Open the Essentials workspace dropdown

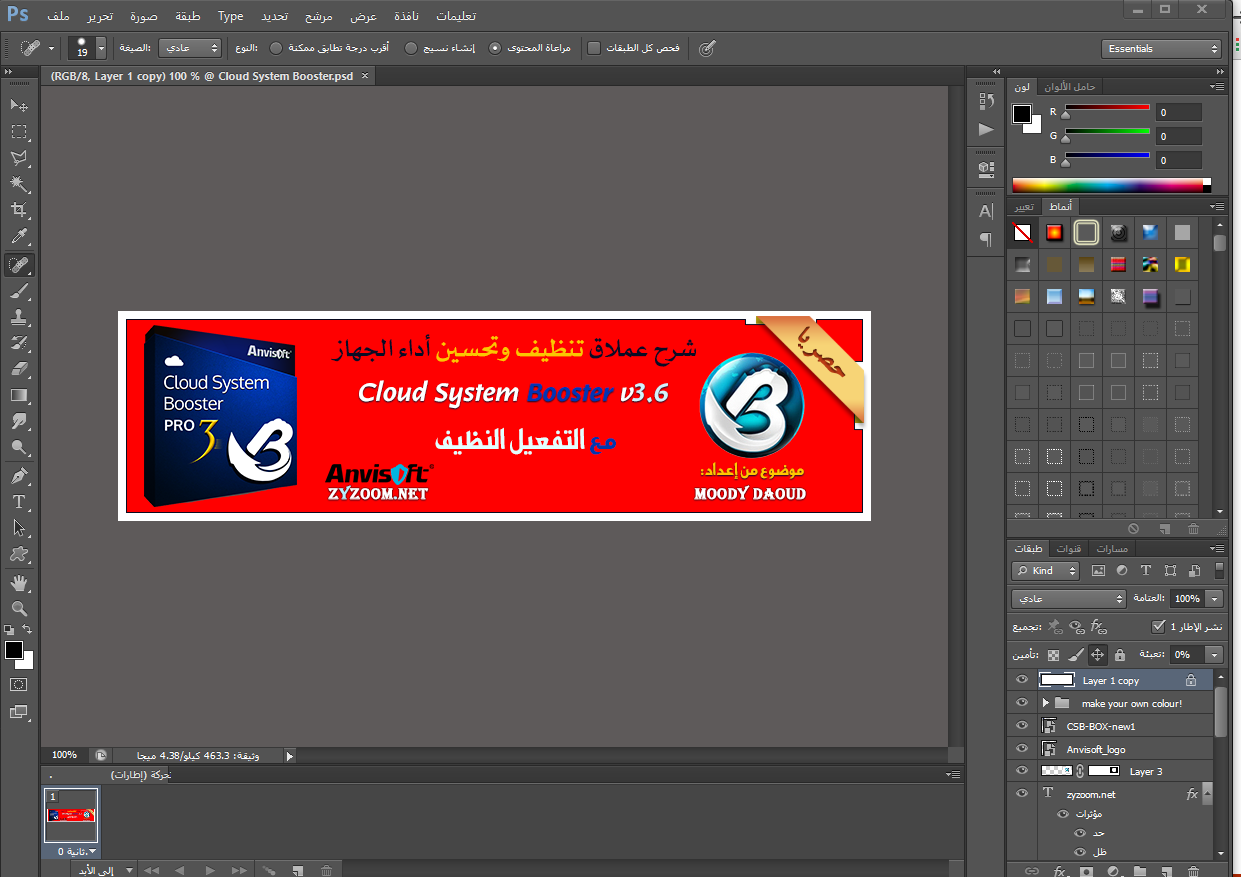click(x=1161, y=48)
